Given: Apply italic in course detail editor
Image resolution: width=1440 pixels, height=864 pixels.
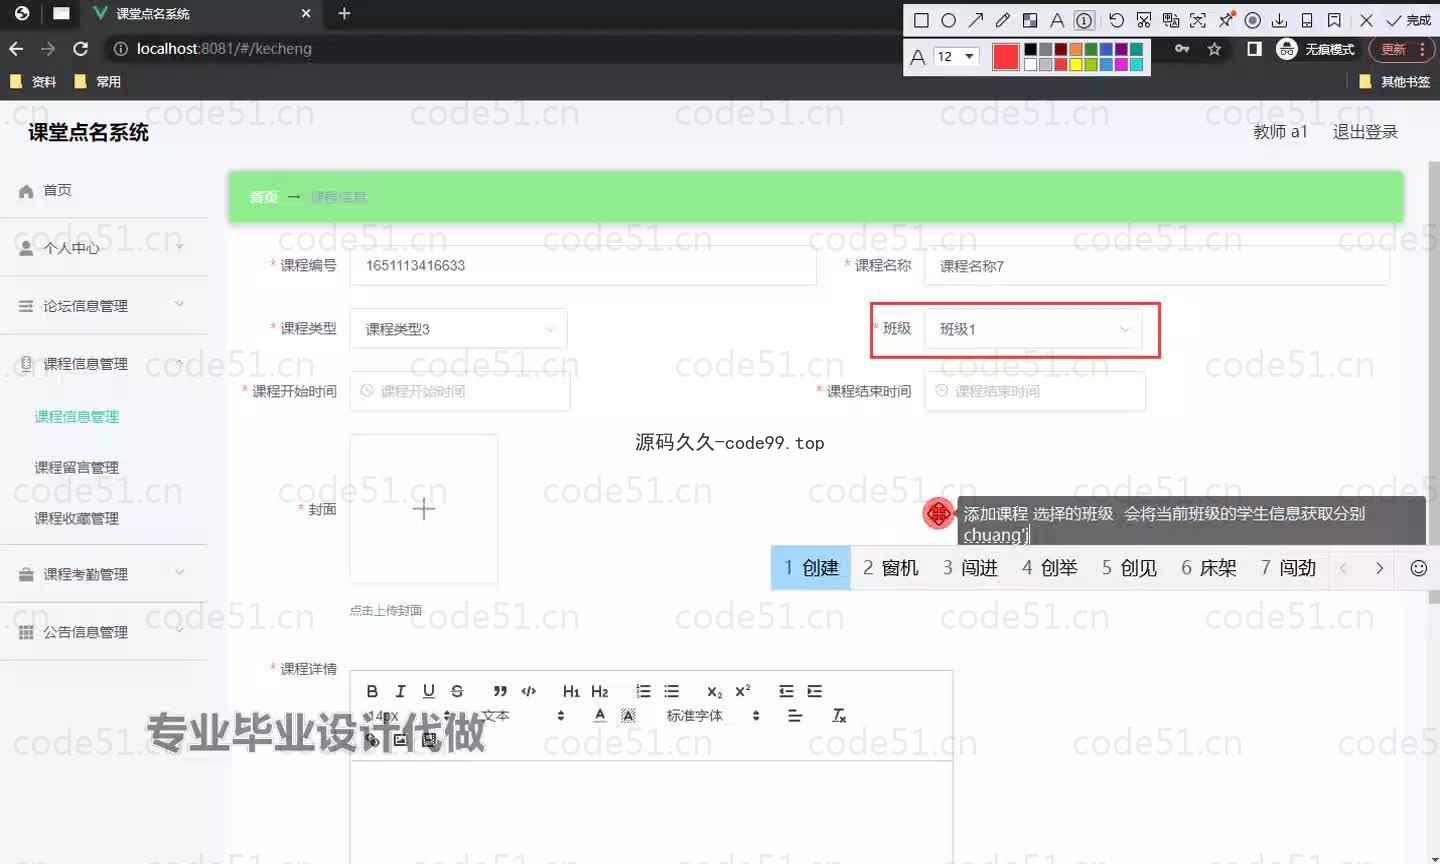Looking at the screenshot, I should pyautogui.click(x=400, y=691).
